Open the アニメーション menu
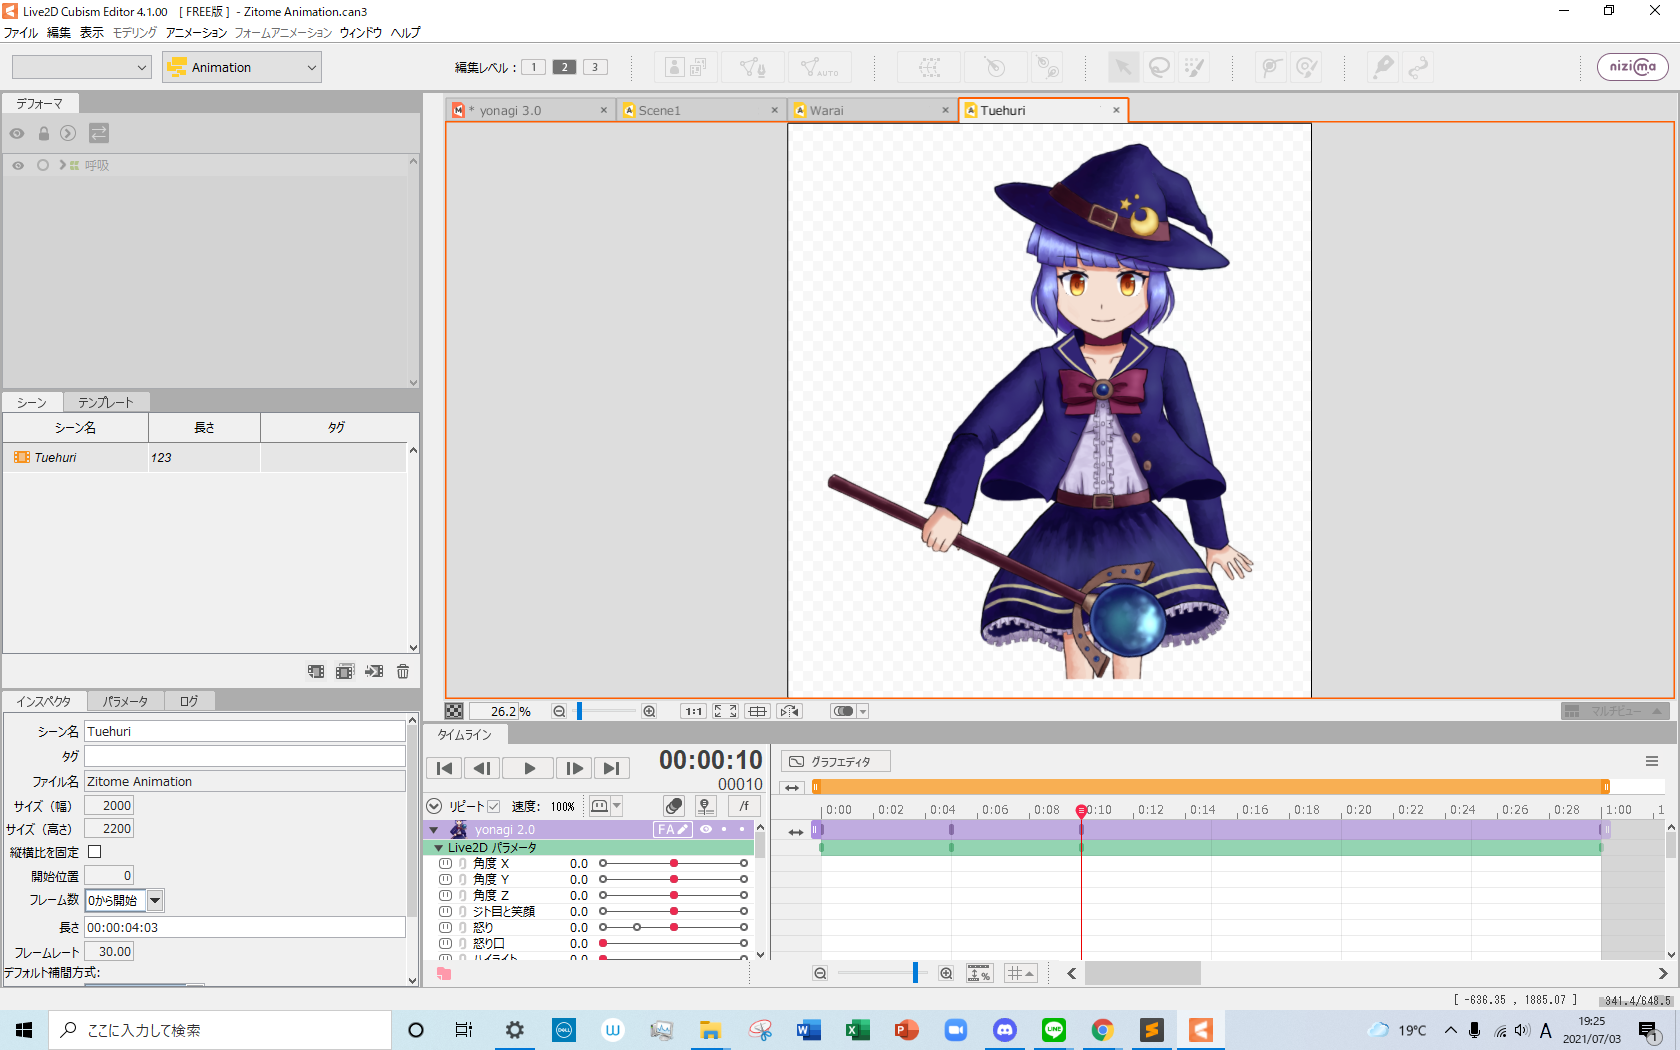Viewport: 1680px width, 1050px height. (197, 33)
